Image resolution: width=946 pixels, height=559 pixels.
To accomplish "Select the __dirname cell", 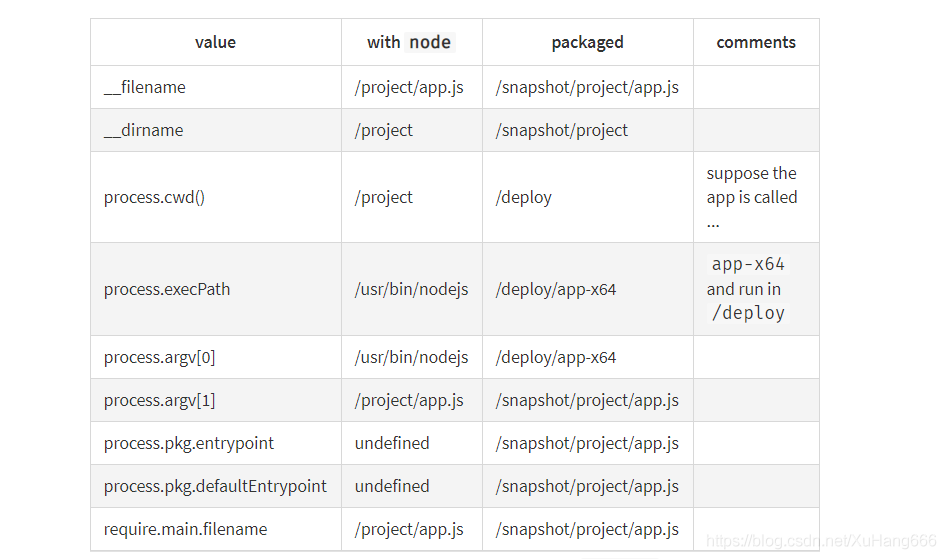I will (x=215, y=130).
